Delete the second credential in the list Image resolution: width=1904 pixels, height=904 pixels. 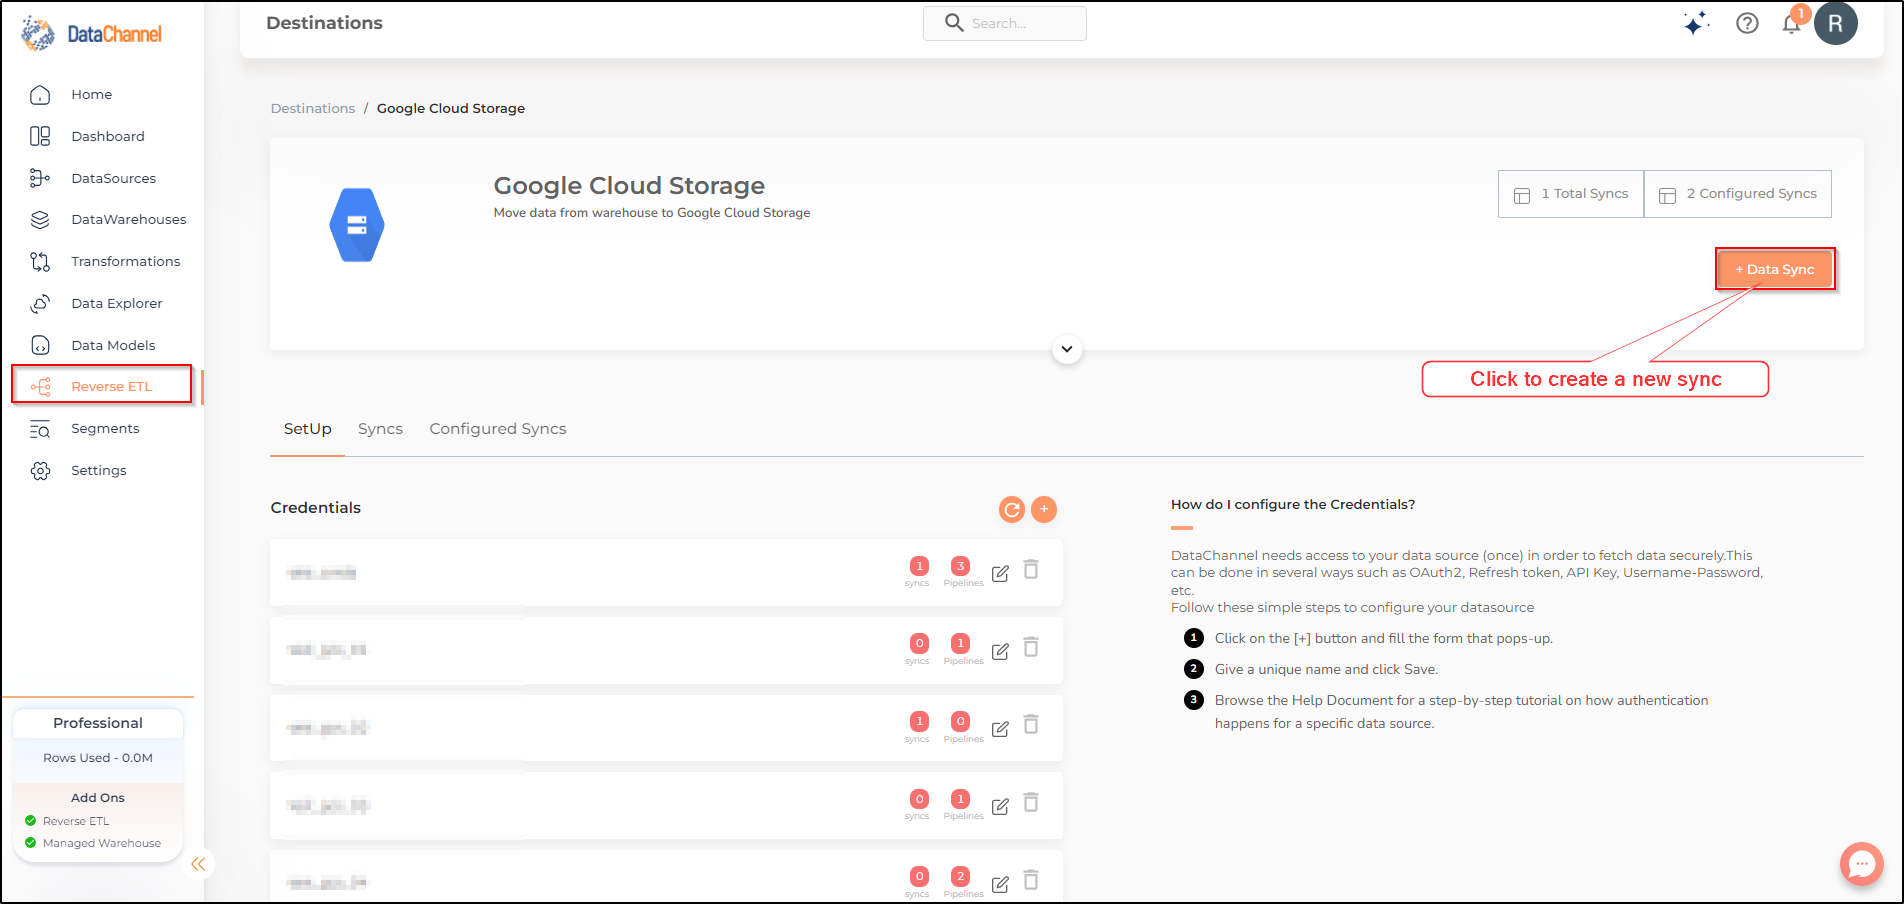click(x=1031, y=647)
